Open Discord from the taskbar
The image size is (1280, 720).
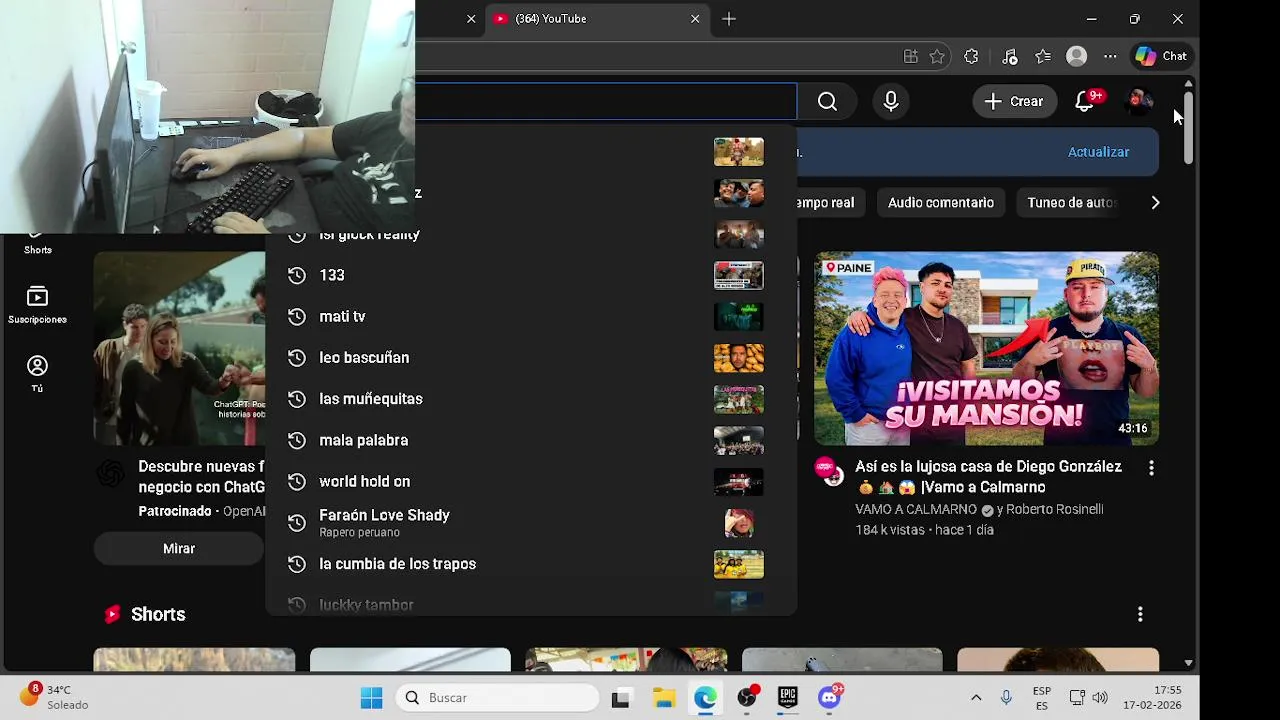coord(830,698)
